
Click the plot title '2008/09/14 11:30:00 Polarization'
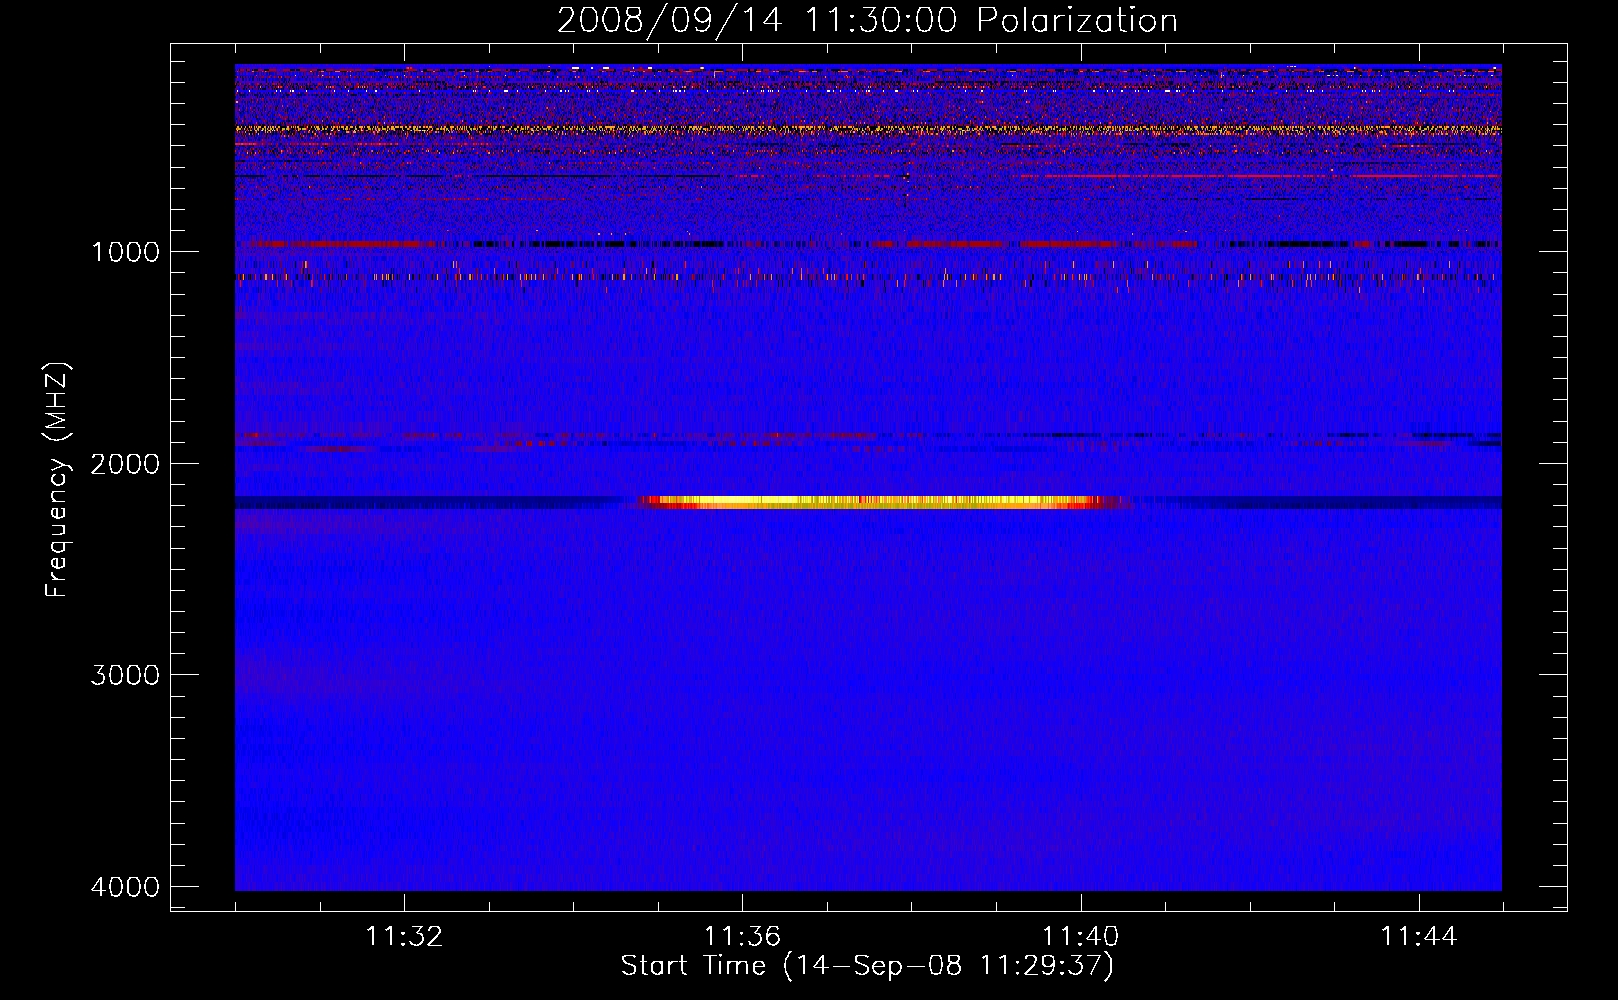click(x=867, y=20)
